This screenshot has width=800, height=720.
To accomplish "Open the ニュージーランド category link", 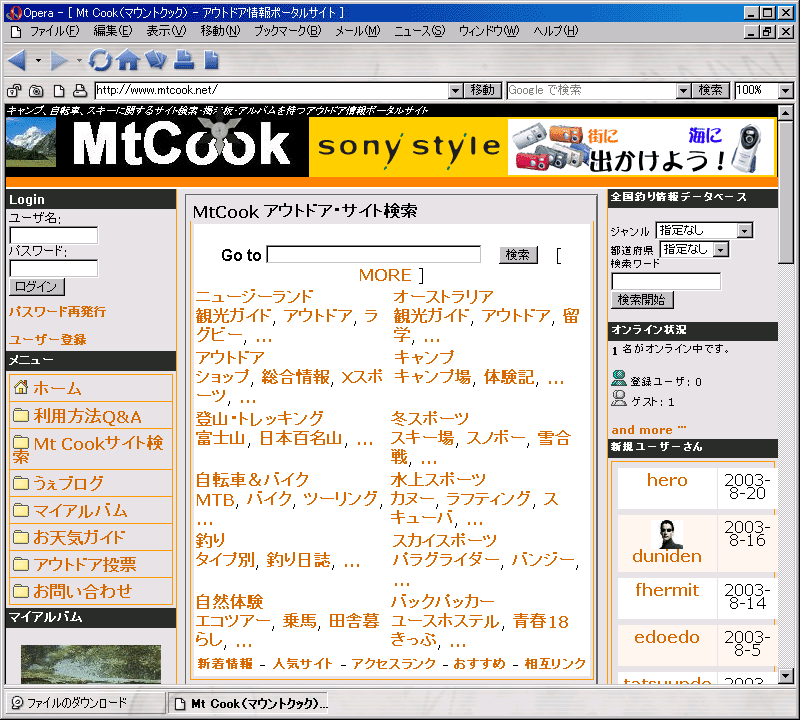I will pos(254,296).
